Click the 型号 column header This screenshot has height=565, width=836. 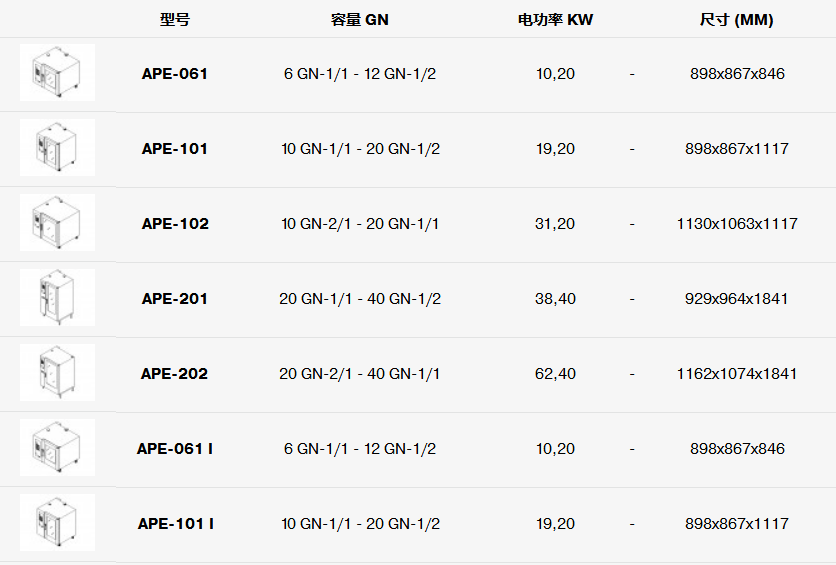tap(175, 20)
